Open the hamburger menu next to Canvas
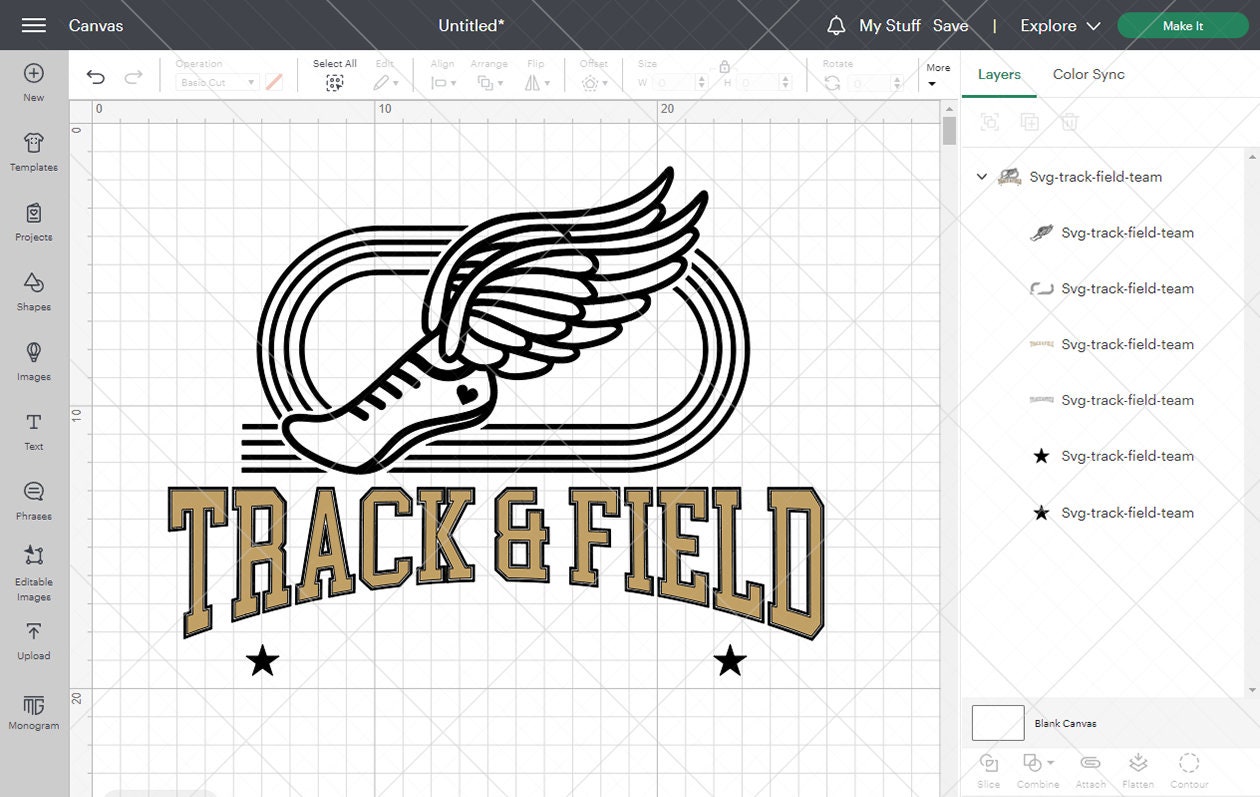The image size is (1260, 797). (33, 25)
